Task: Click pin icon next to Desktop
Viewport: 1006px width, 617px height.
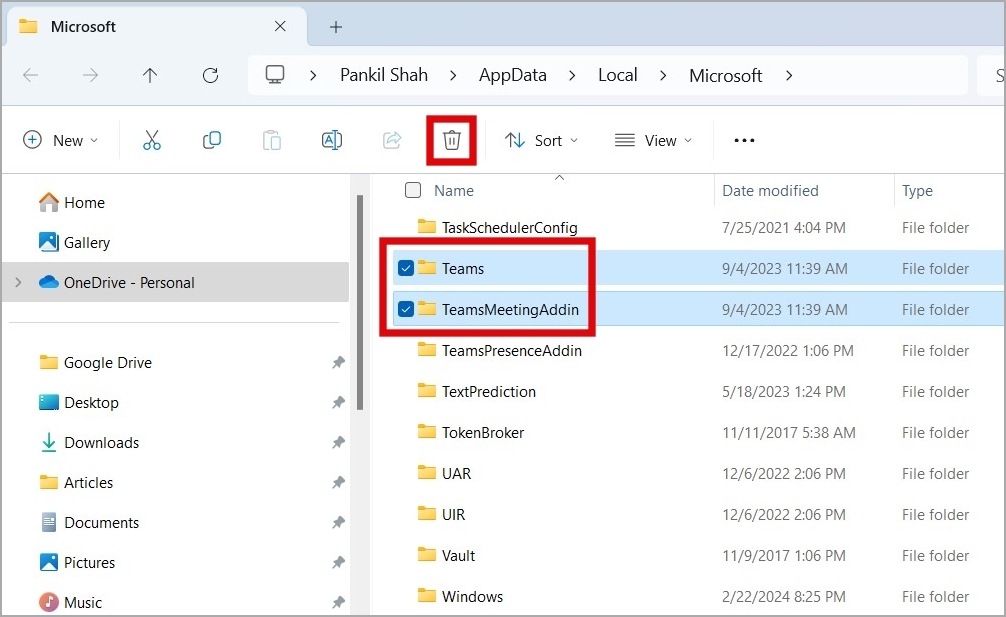Action: (x=338, y=402)
